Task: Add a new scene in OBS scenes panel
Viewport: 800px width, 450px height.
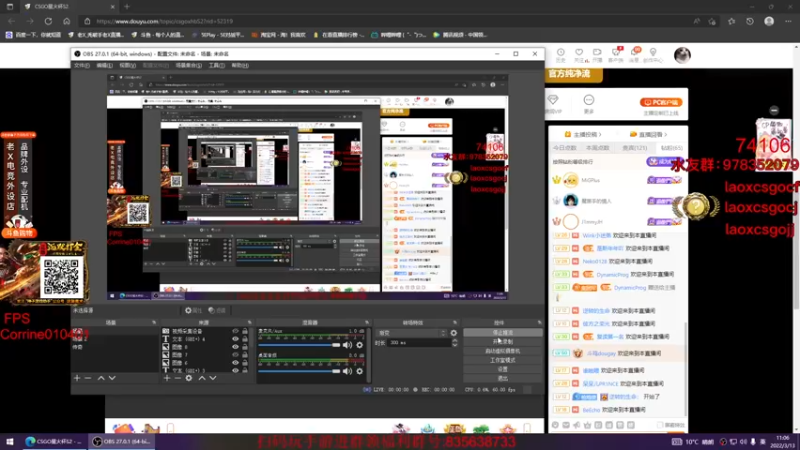Action: coord(77,378)
